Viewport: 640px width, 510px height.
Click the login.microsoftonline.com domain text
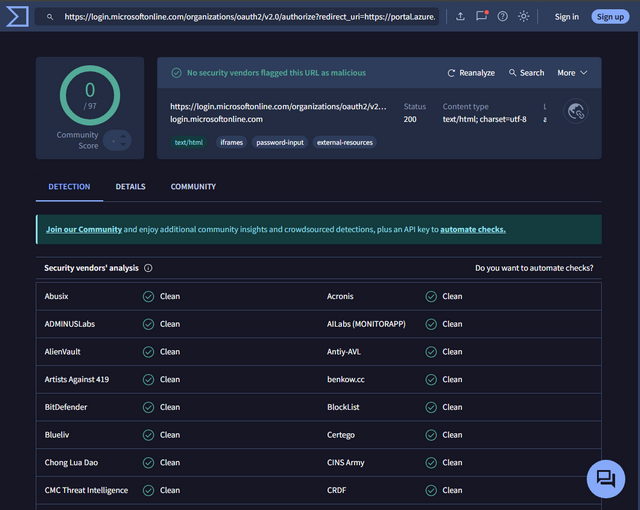[216, 119]
